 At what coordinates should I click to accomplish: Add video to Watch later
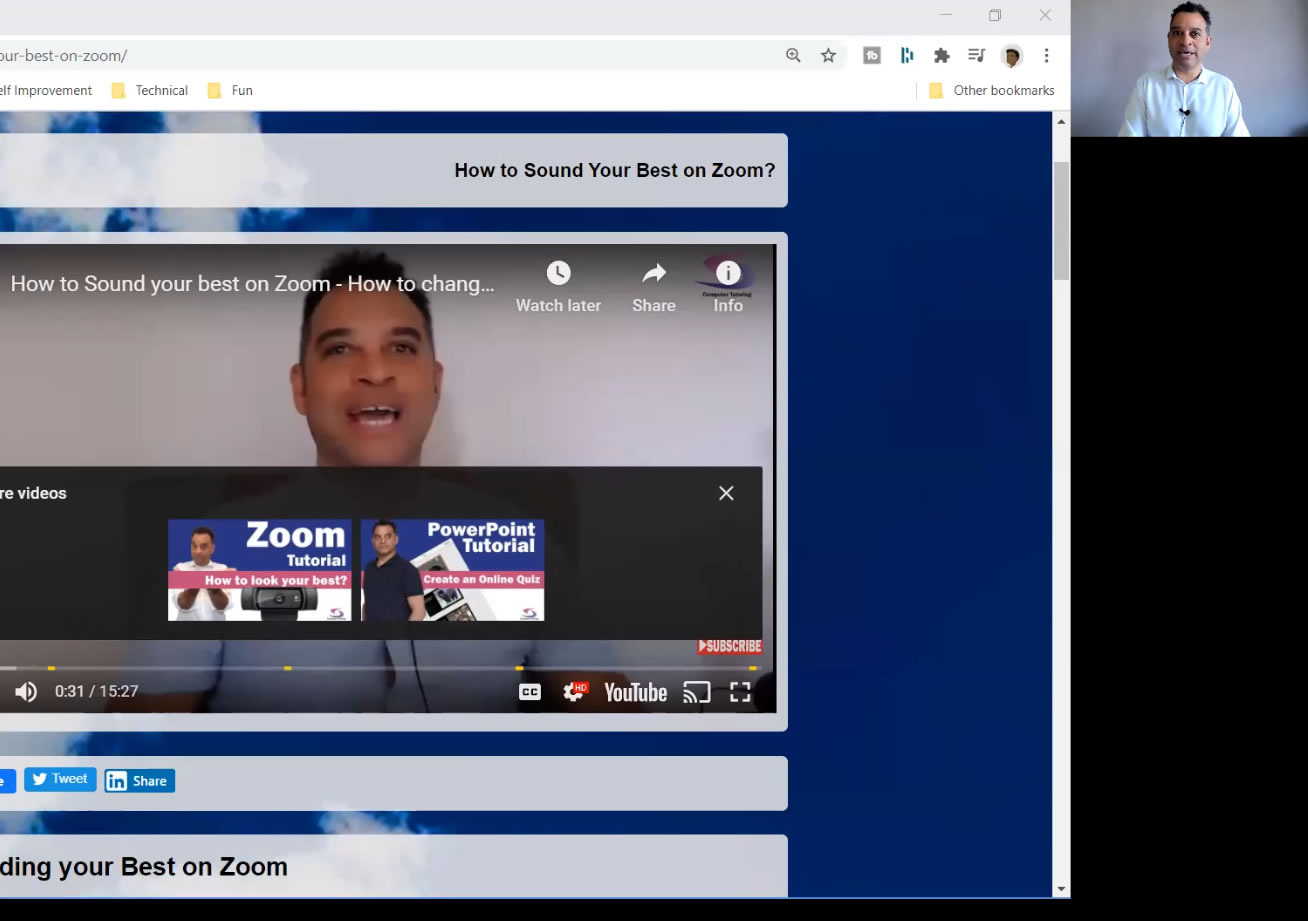[x=558, y=286]
